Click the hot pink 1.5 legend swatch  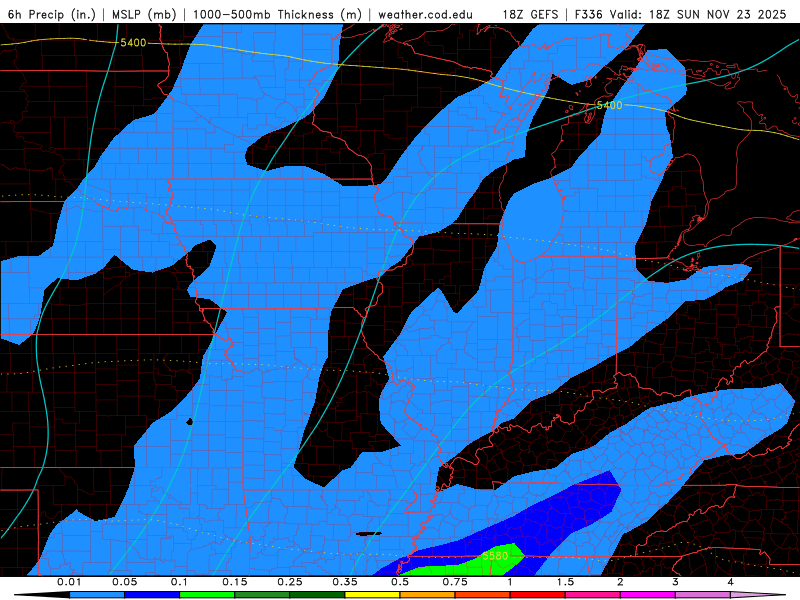[593, 595]
